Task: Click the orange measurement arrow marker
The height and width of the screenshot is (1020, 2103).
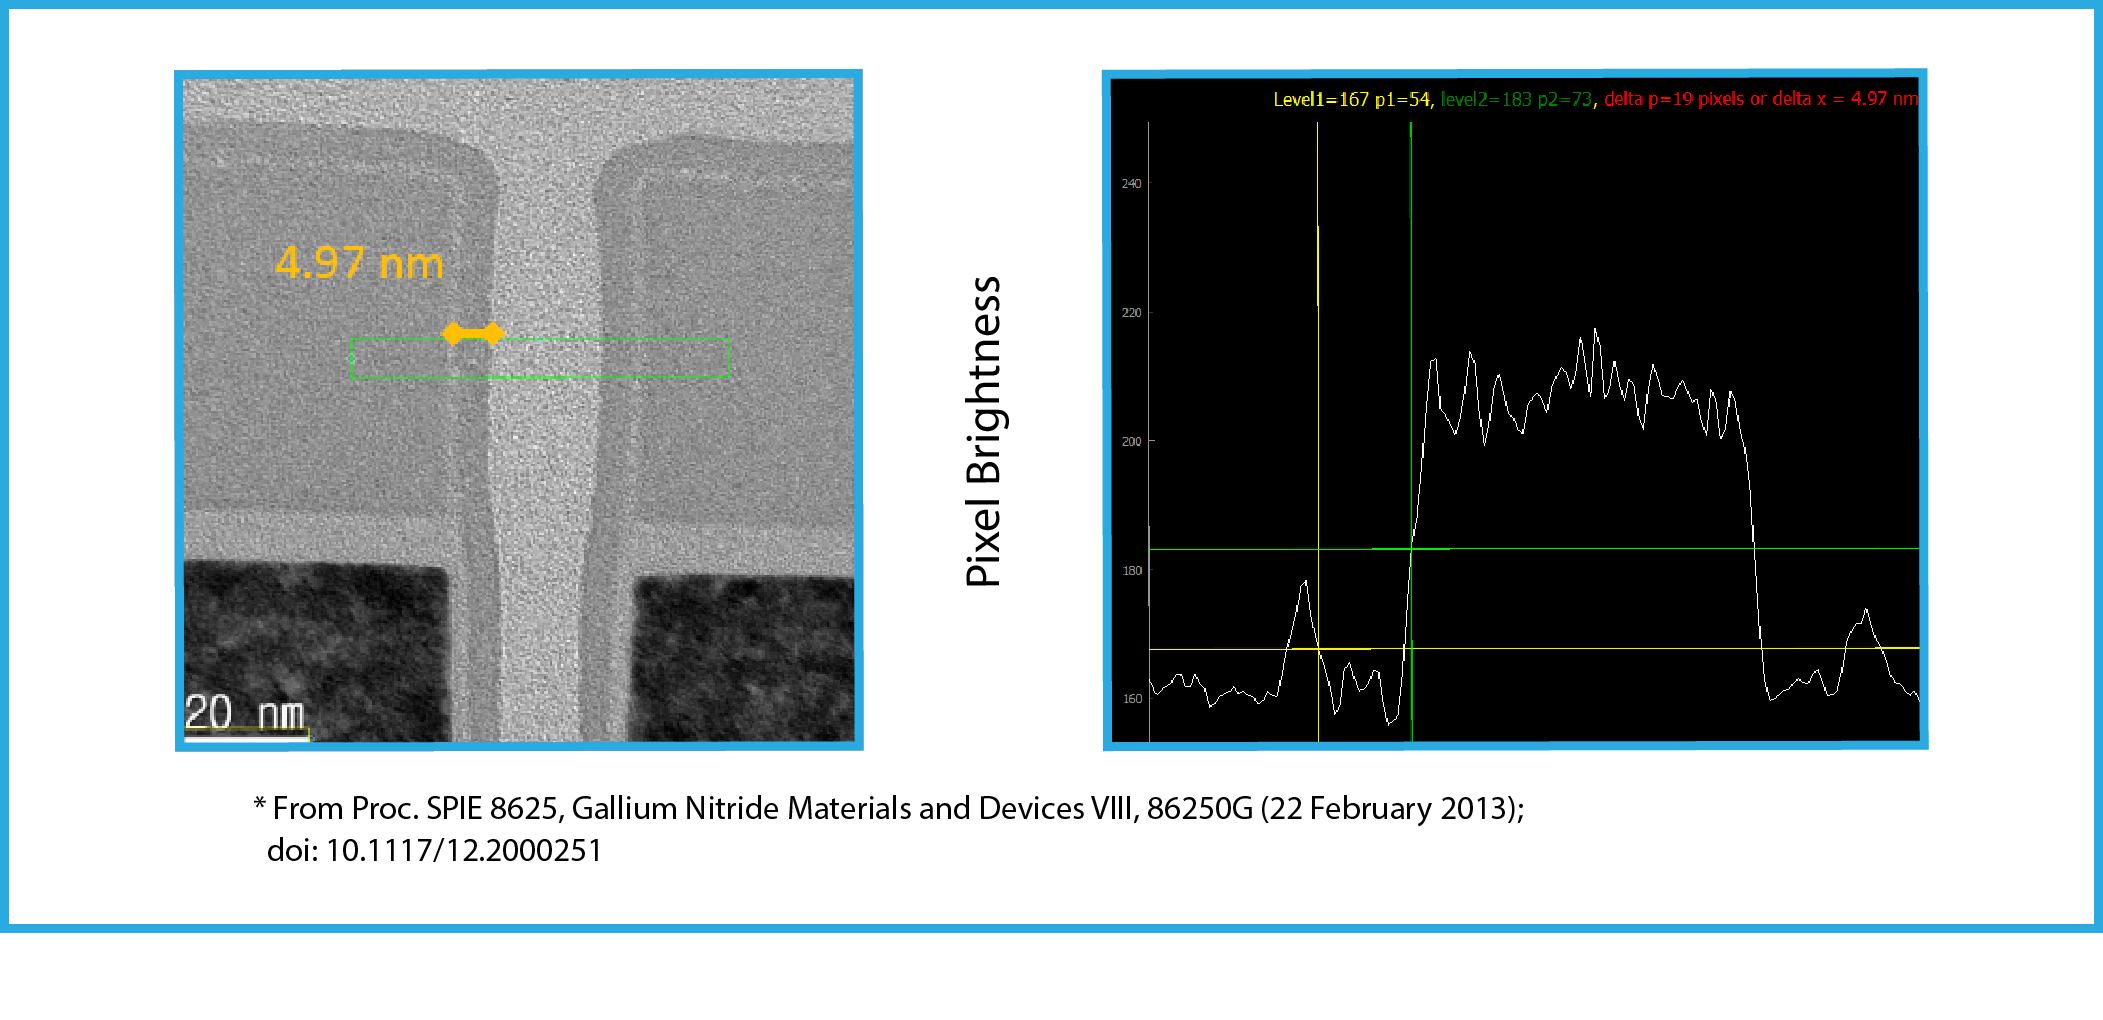Action: (473, 333)
